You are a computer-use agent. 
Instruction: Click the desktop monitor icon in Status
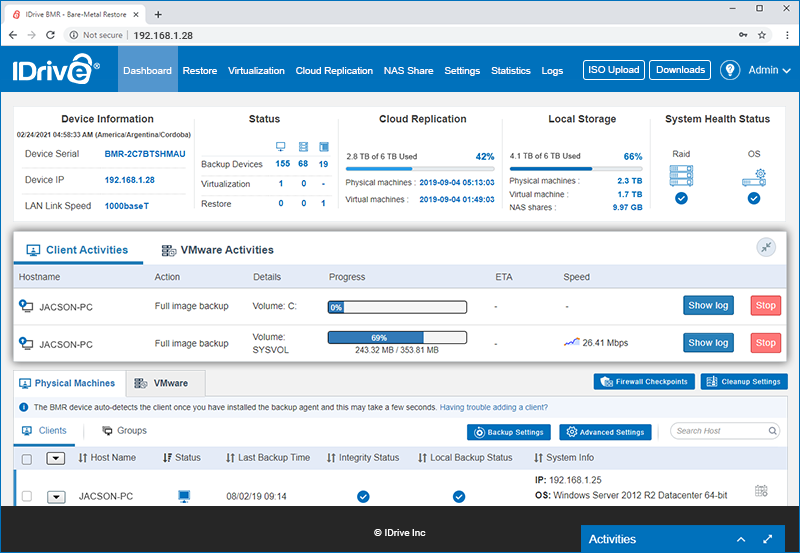[281, 146]
